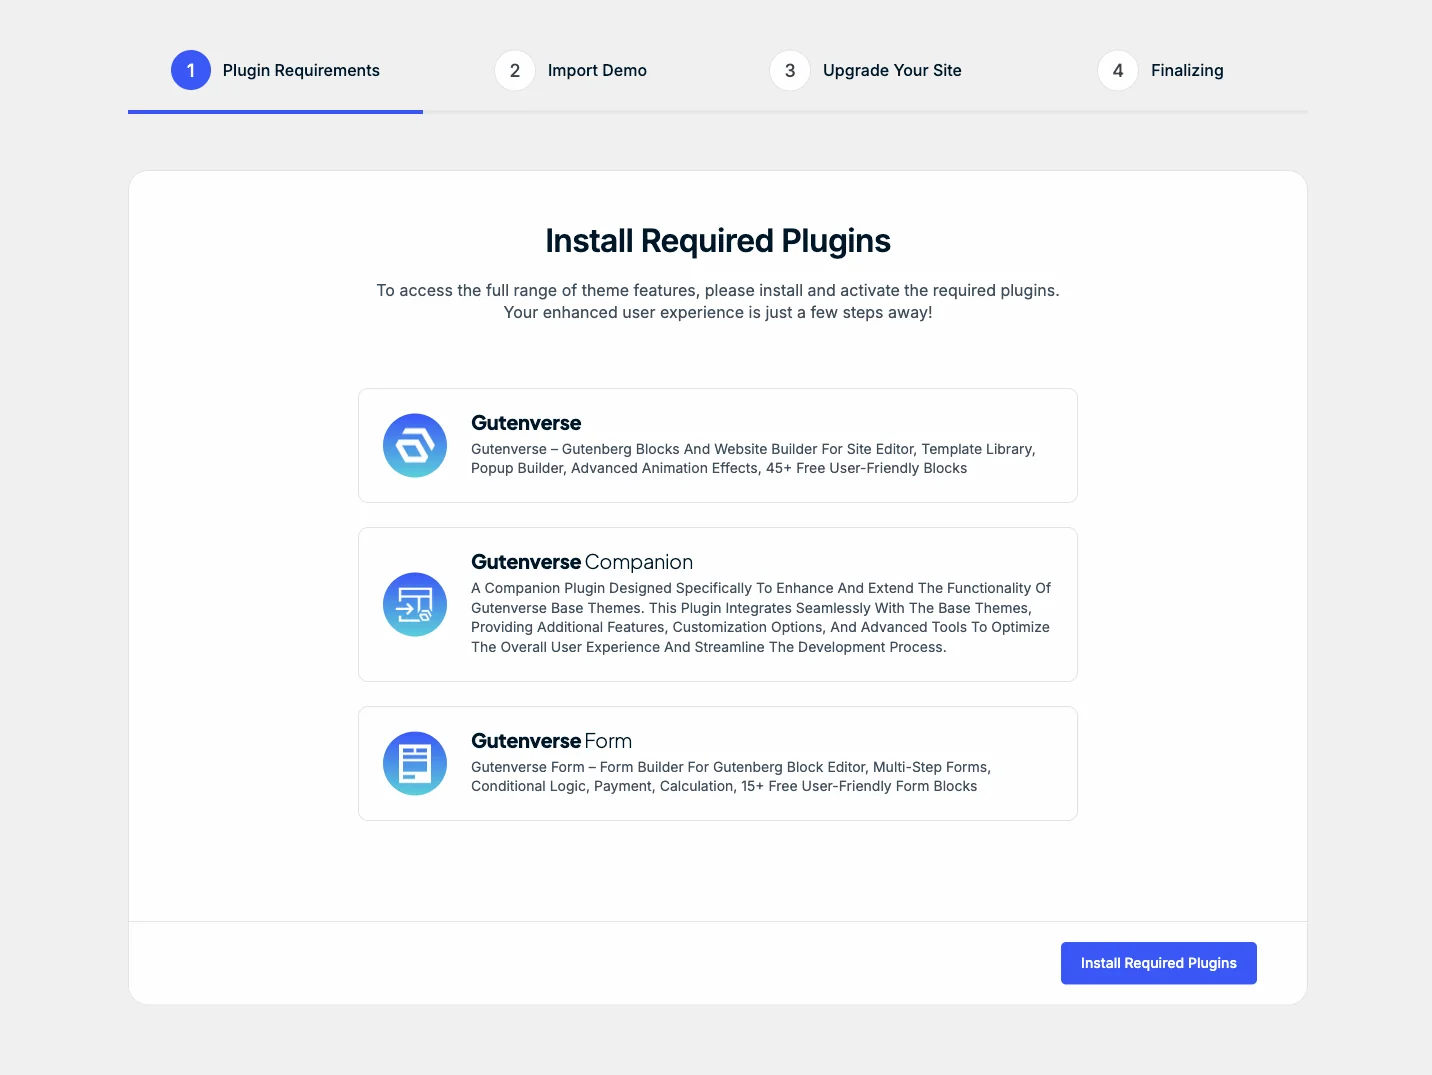Viewport: 1432px width, 1075px height.
Task: Click the Gutenverse blocks description text
Action: coord(752,458)
